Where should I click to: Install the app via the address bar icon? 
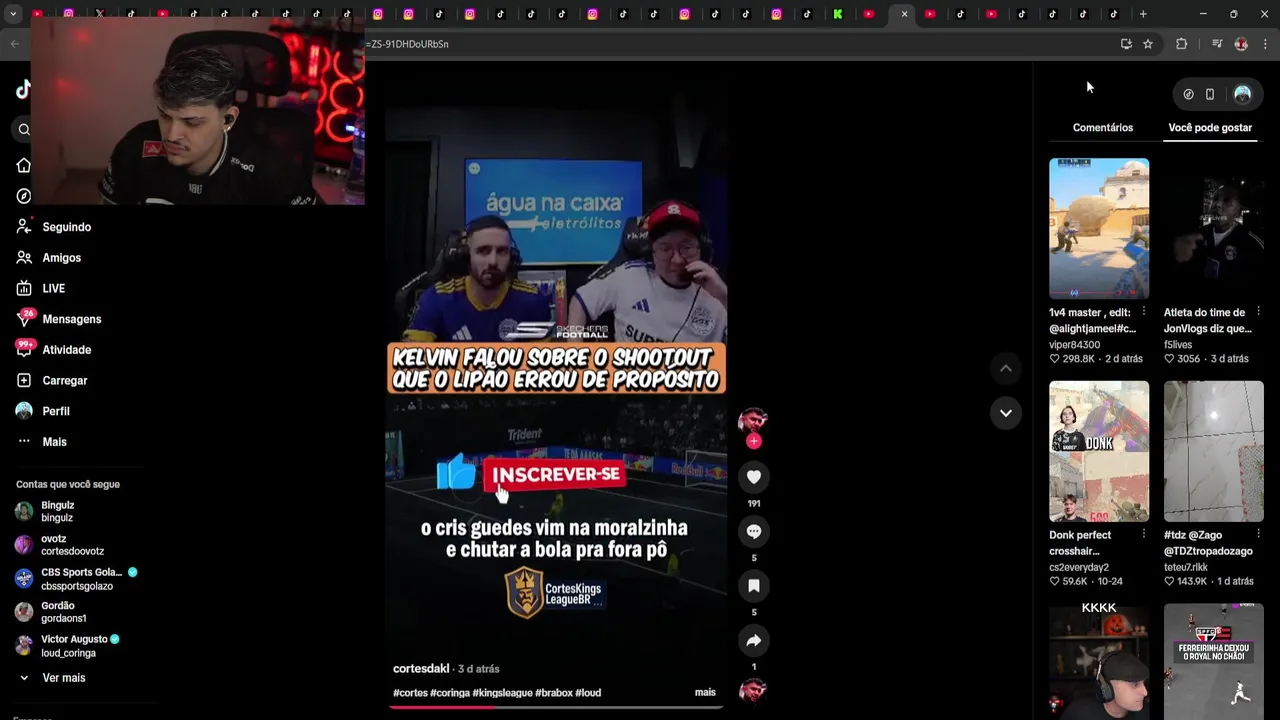coord(1126,44)
